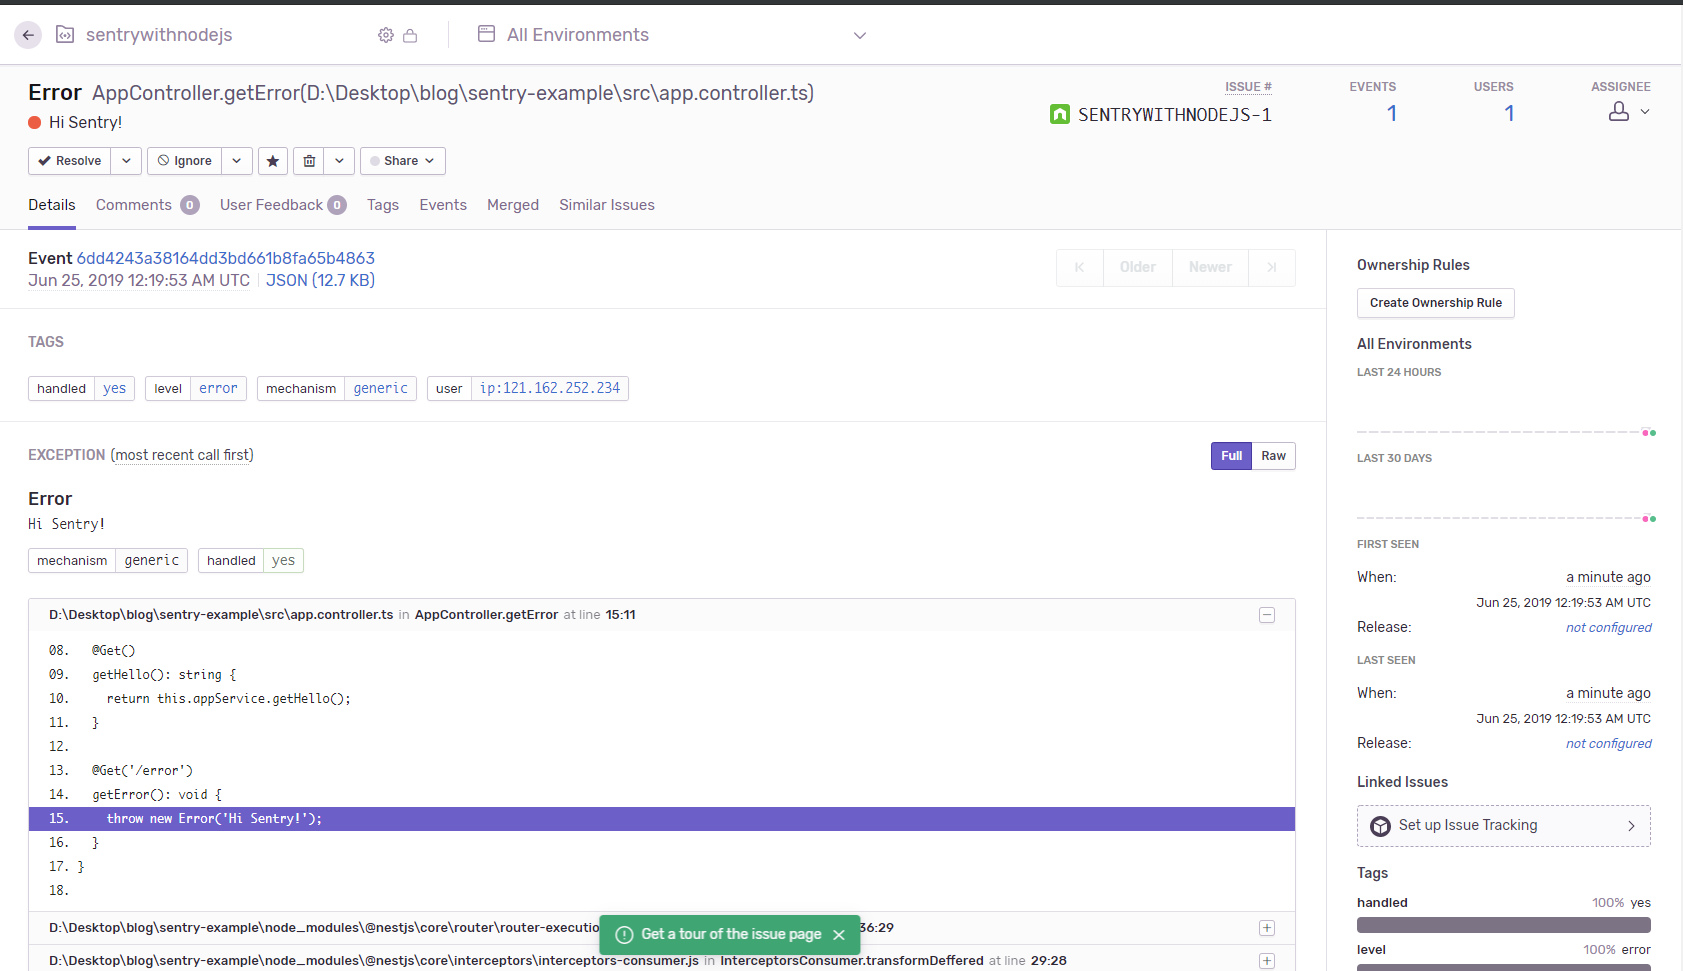Image resolution: width=1683 pixels, height=971 pixels.
Task: Switch exception view to Raw
Action: (x=1273, y=456)
